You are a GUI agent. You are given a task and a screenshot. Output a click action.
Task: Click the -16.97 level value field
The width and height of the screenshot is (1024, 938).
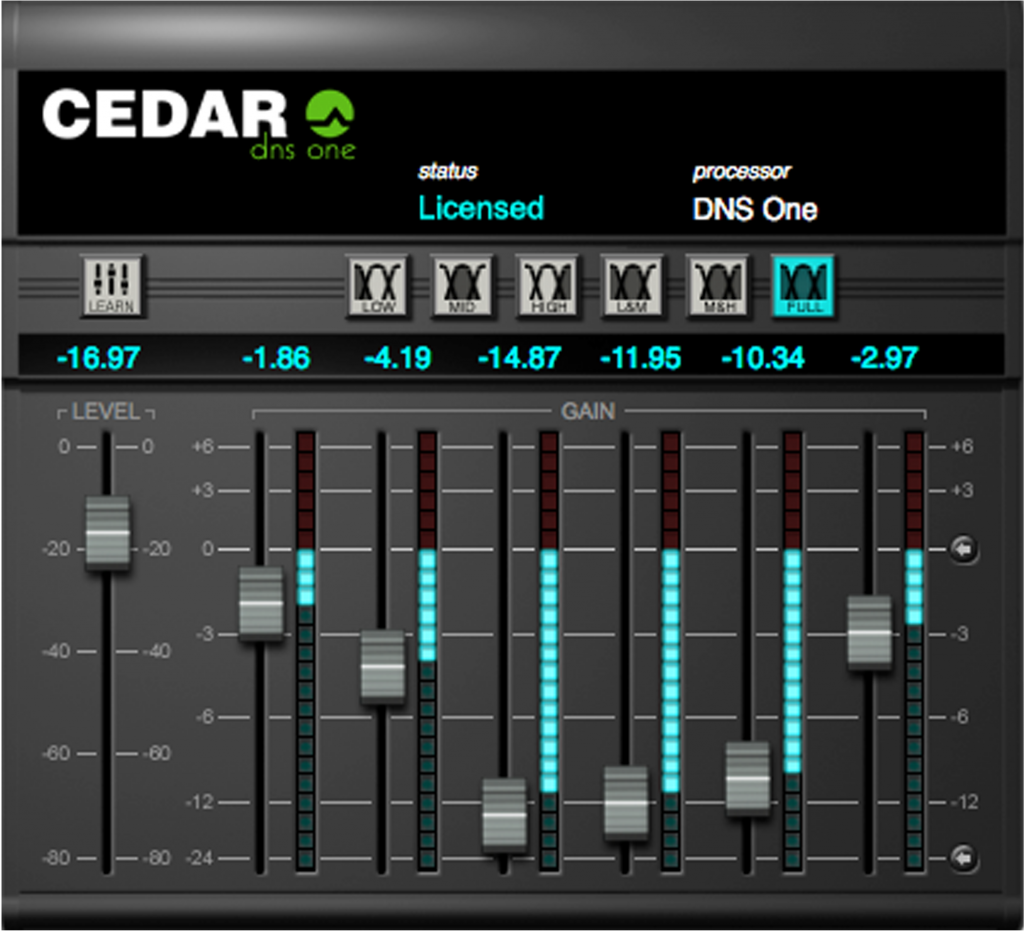click(x=99, y=358)
